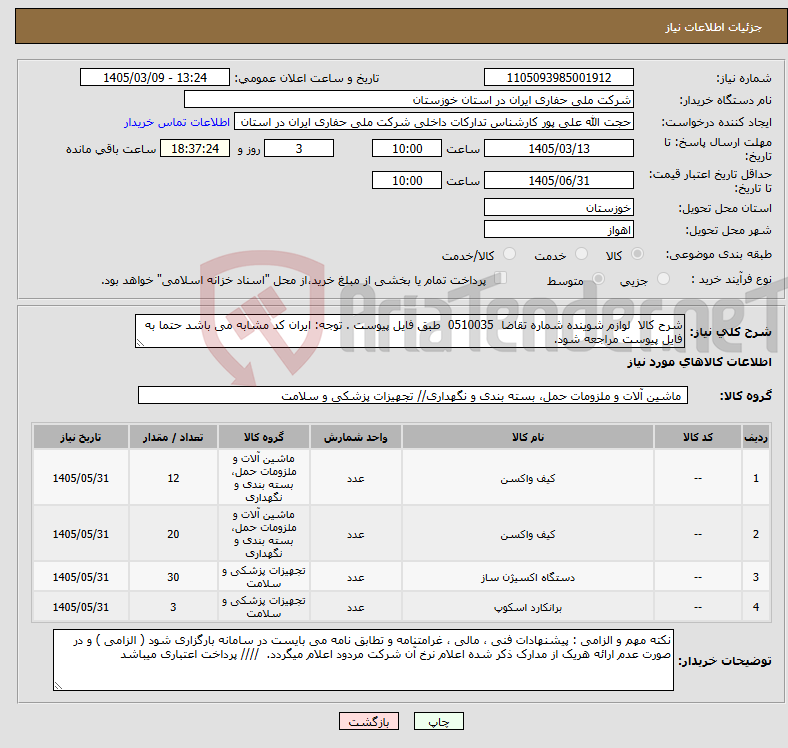Click response deadline date 1405/03/13 field
This screenshot has height=748, width=788.
coord(558,148)
